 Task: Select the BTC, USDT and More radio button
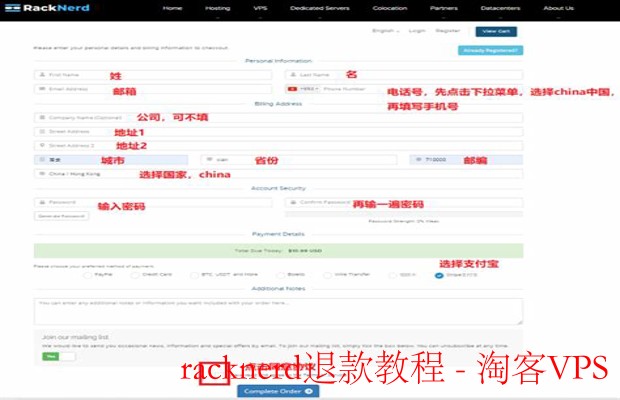pyautogui.click(x=194, y=275)
